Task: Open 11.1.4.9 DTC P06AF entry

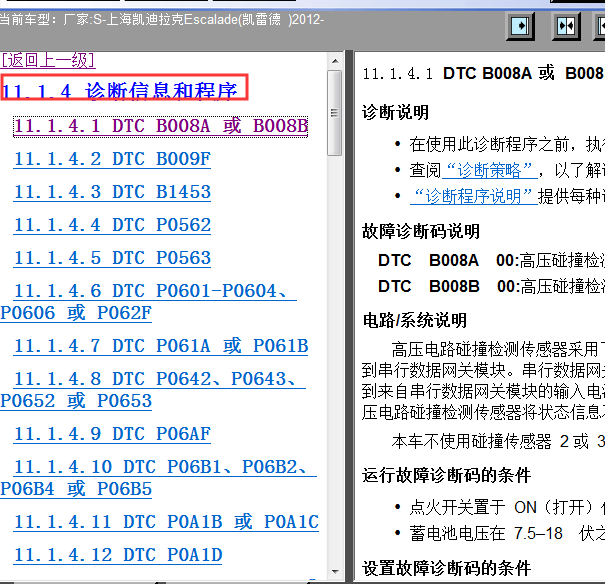Action: (x=112, y=434)
